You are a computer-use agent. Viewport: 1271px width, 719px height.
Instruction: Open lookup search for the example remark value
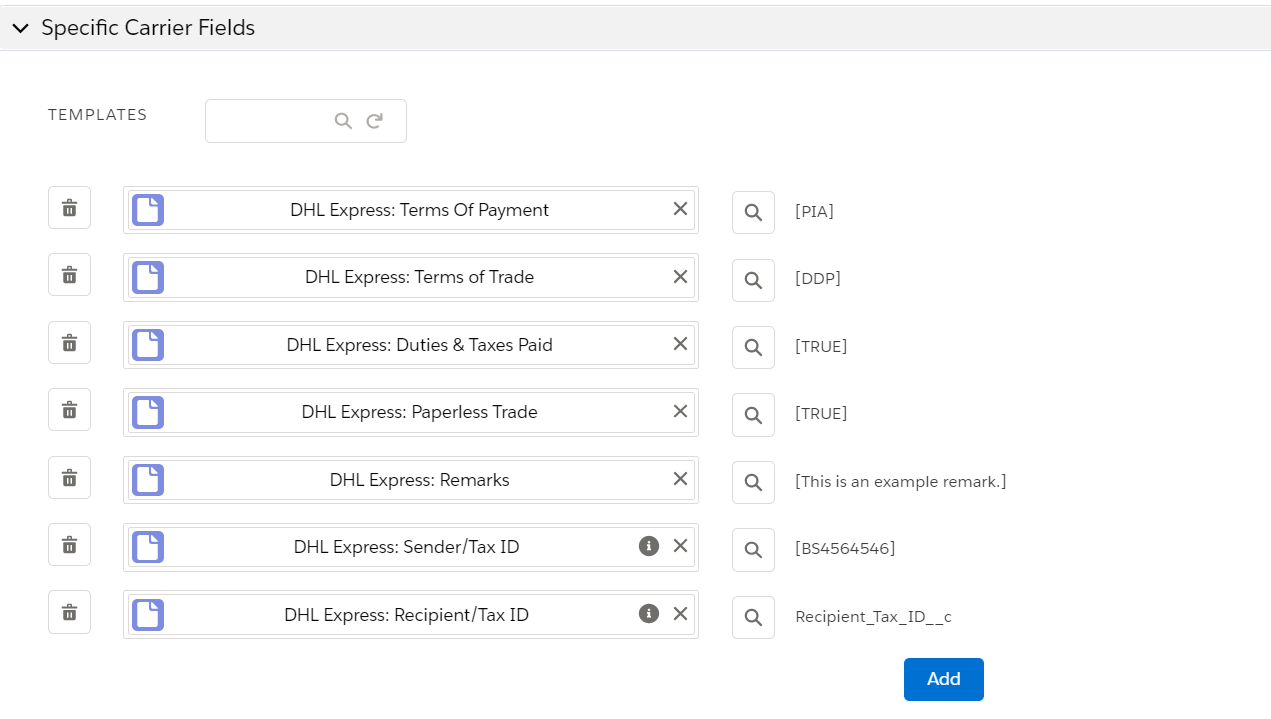(x=753, y=482)
